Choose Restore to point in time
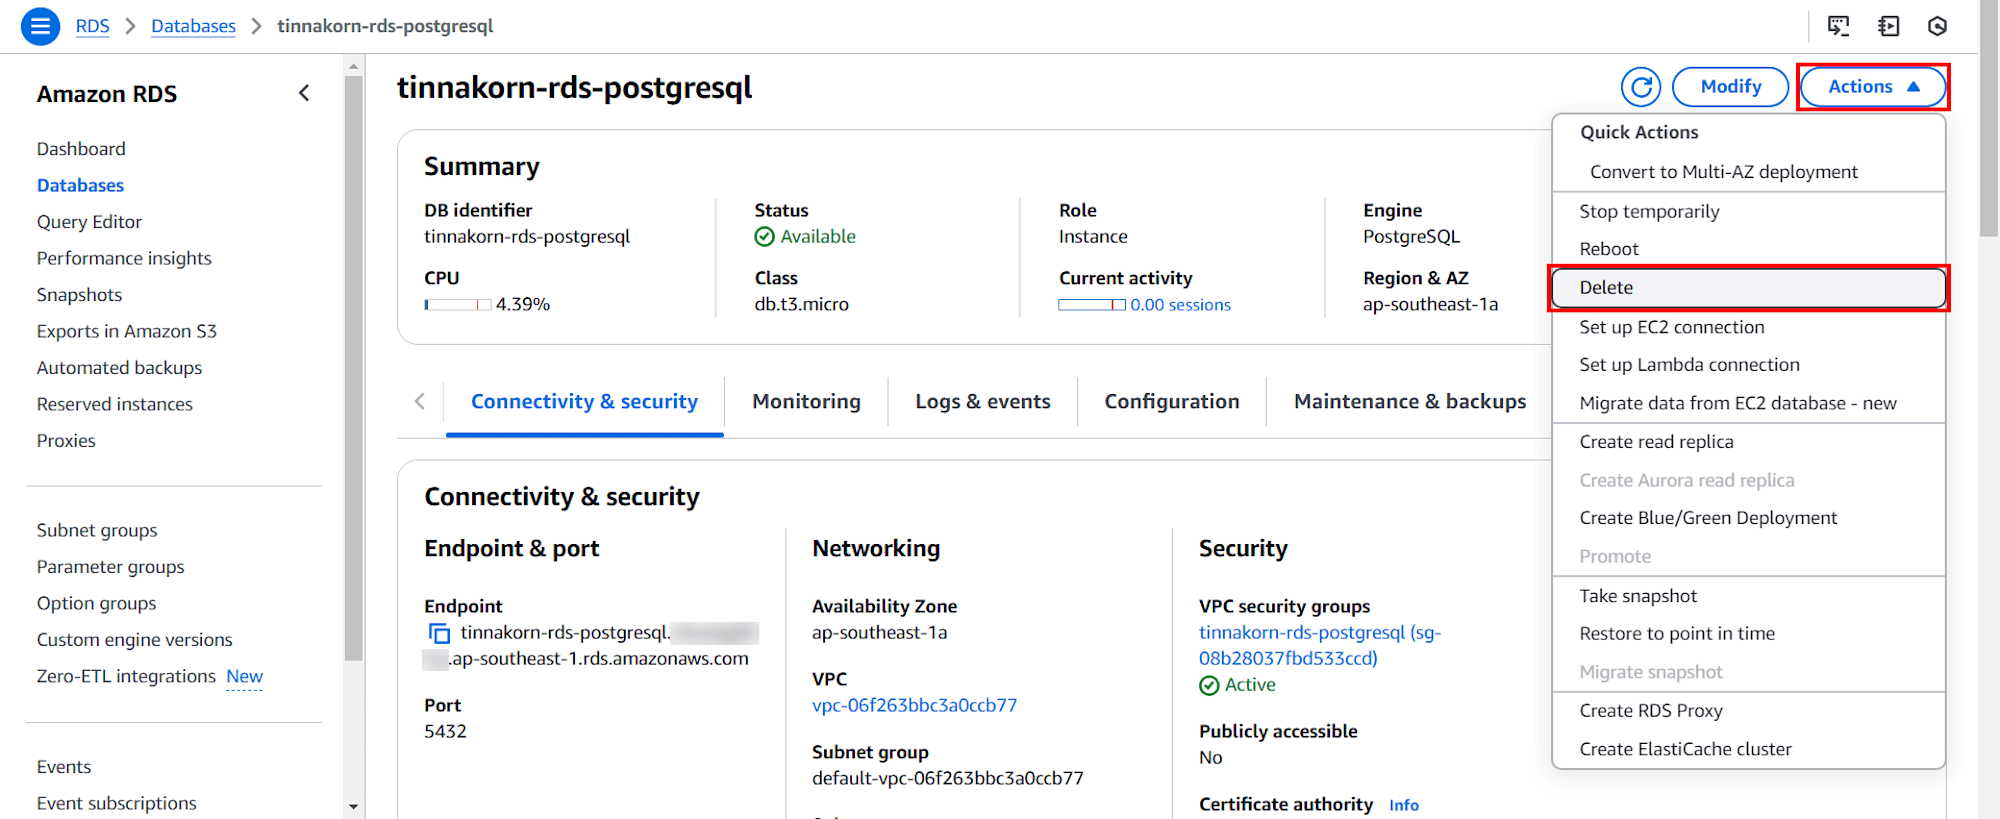This screenshot has height=819, width=2000. point(1748,634)
